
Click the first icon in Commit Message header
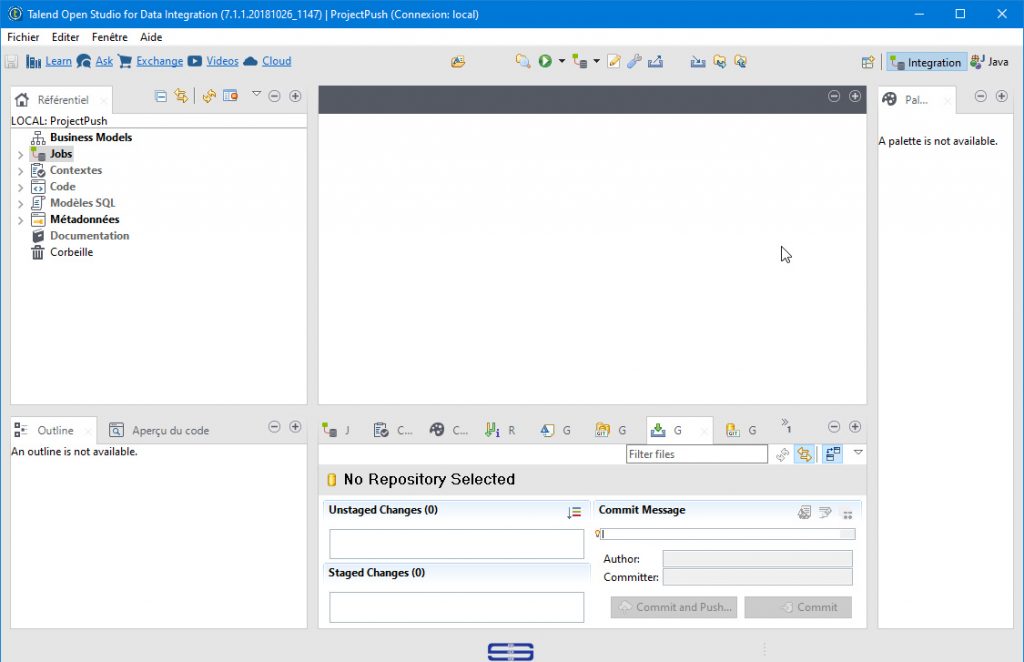tap(805, 512)
